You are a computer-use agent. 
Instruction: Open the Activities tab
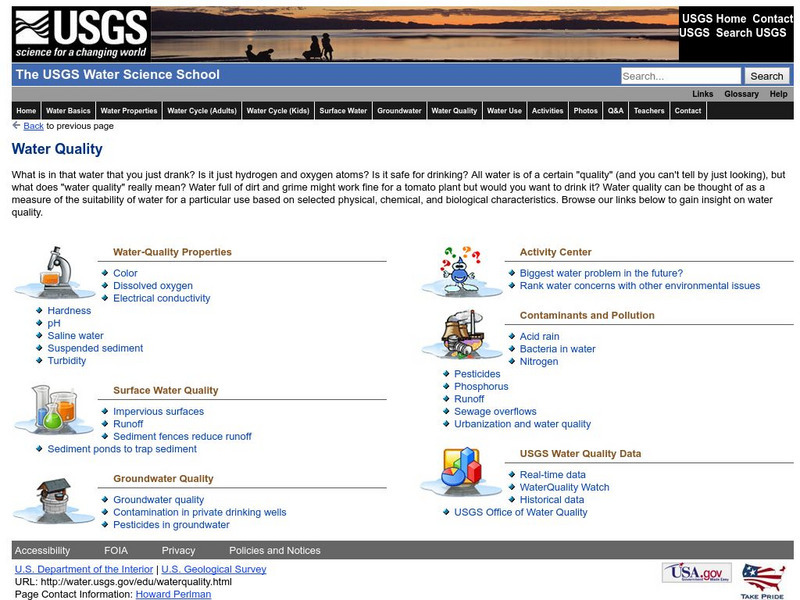(547, 111)
